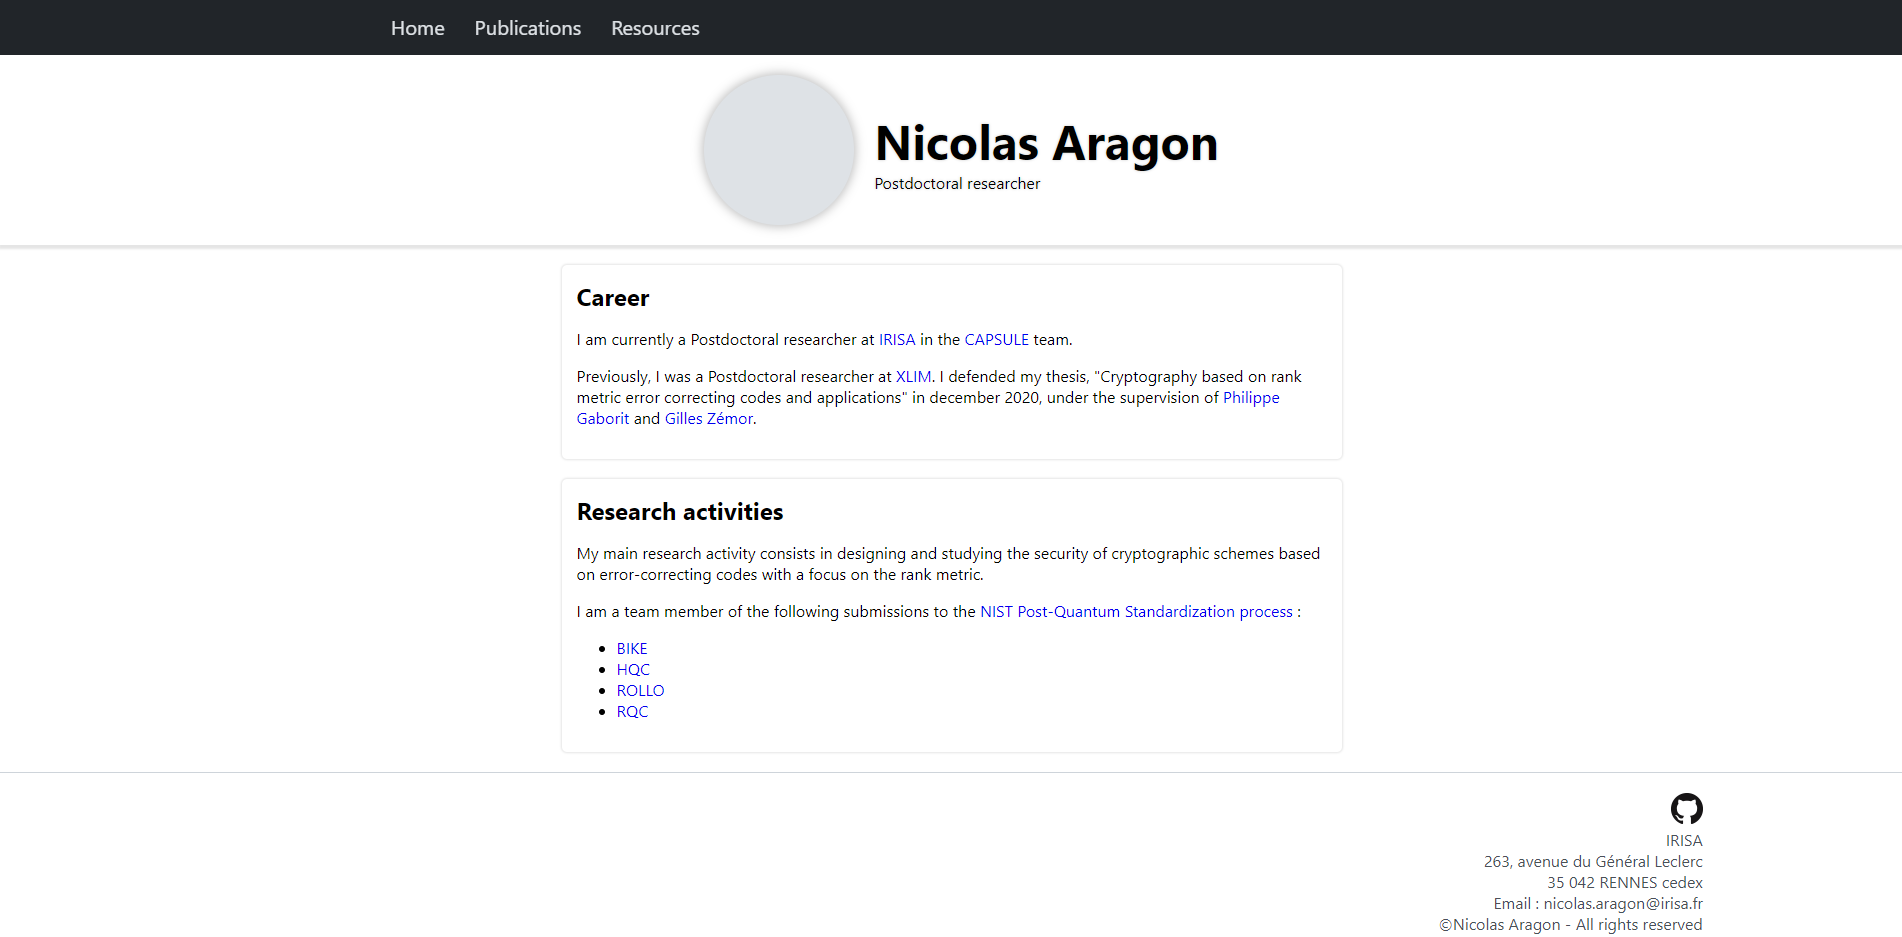
Task: Click the Philippe Gaborit supervisor link
Action: (1250, 398)
